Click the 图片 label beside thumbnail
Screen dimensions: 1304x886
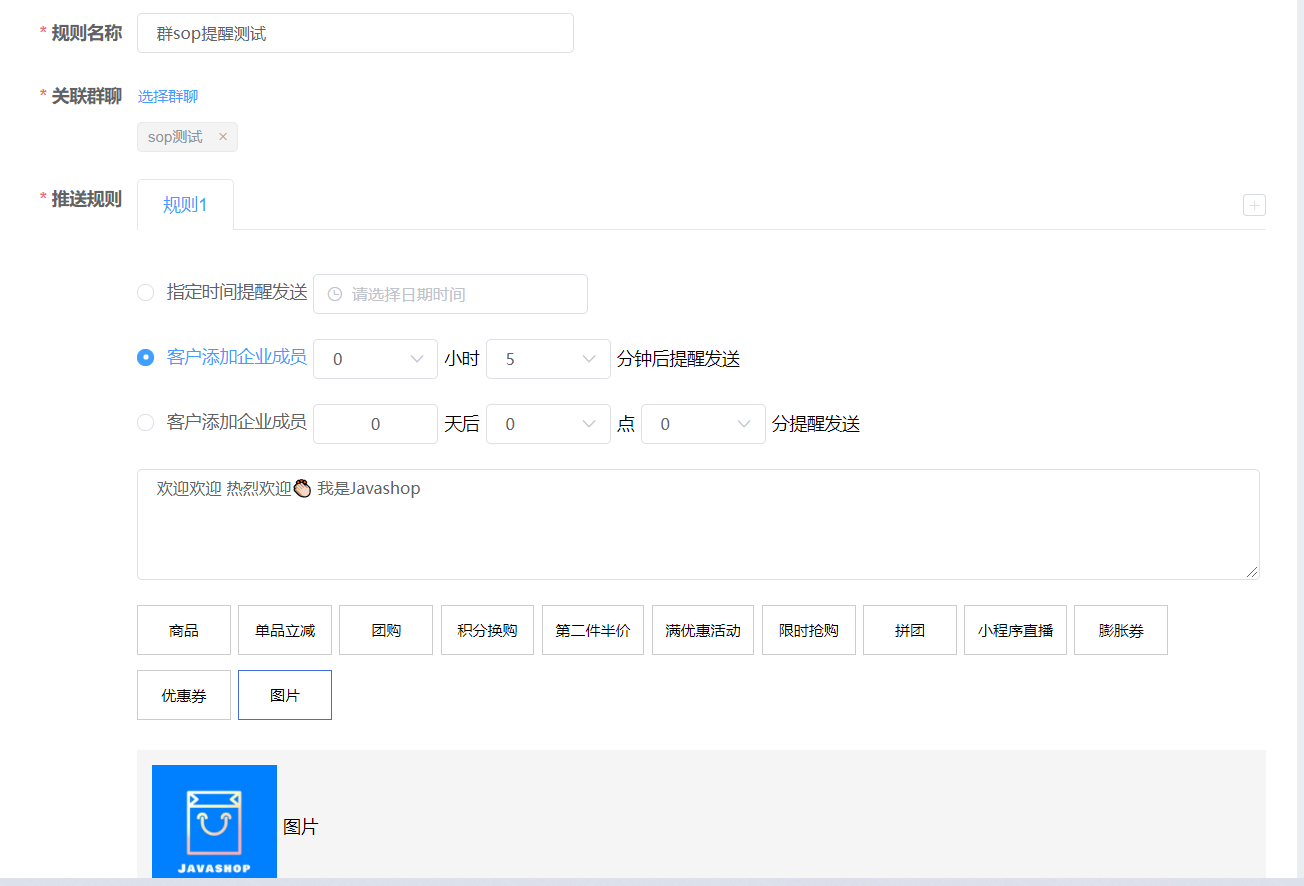click(x=300, y=827)
